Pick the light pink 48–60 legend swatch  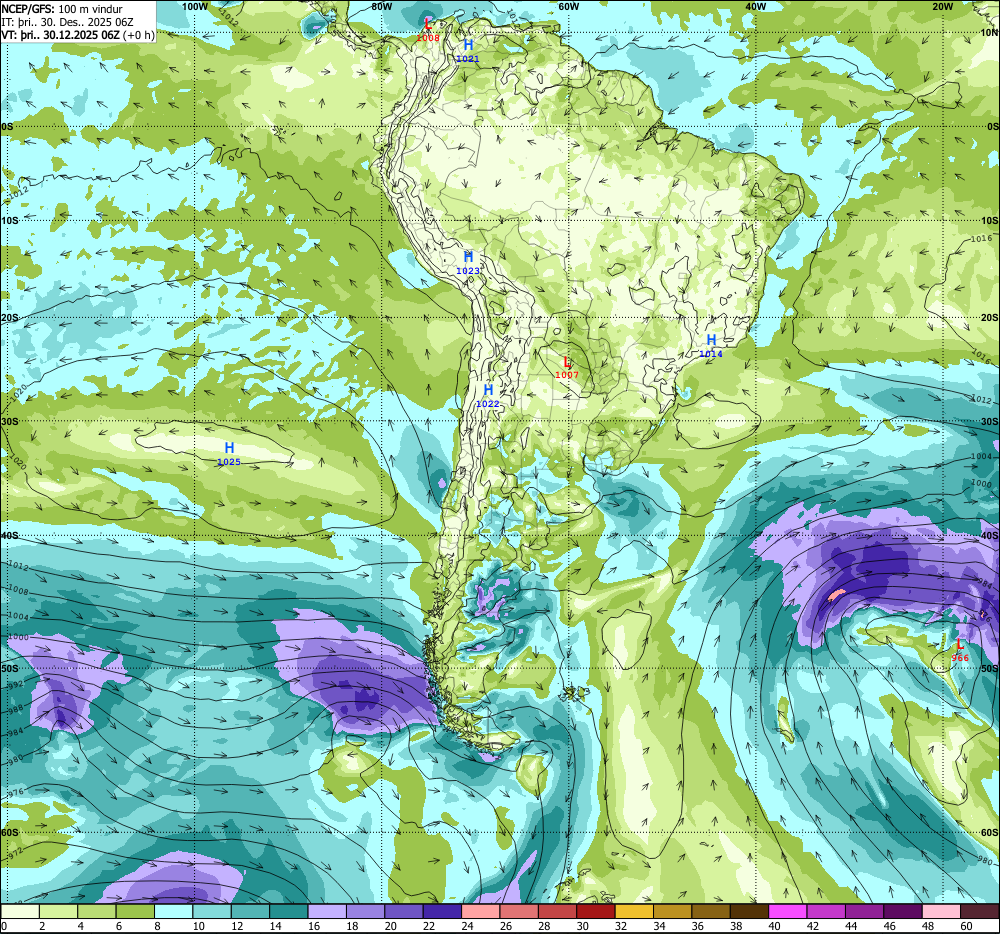click(x=942, y=911)
